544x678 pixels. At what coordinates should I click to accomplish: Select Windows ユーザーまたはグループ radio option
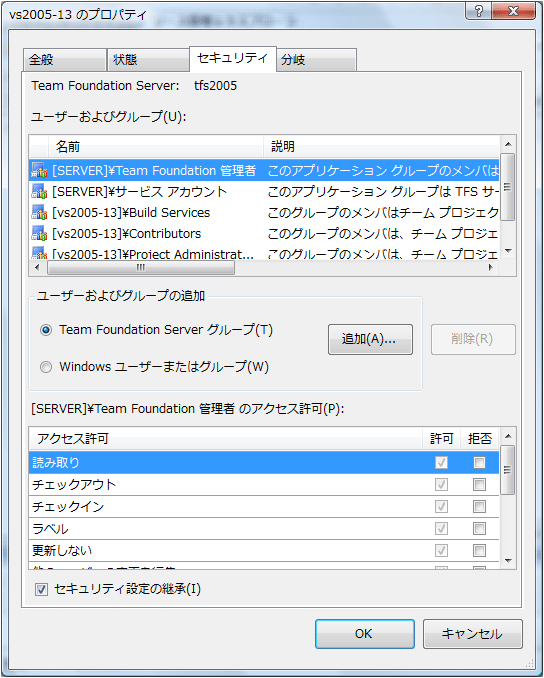coord(46,367)
